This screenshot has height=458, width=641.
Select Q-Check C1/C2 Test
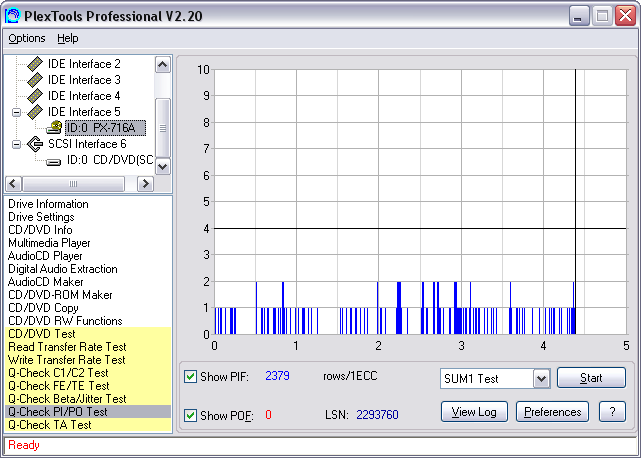pyautogui.click(x=88, y=373)
